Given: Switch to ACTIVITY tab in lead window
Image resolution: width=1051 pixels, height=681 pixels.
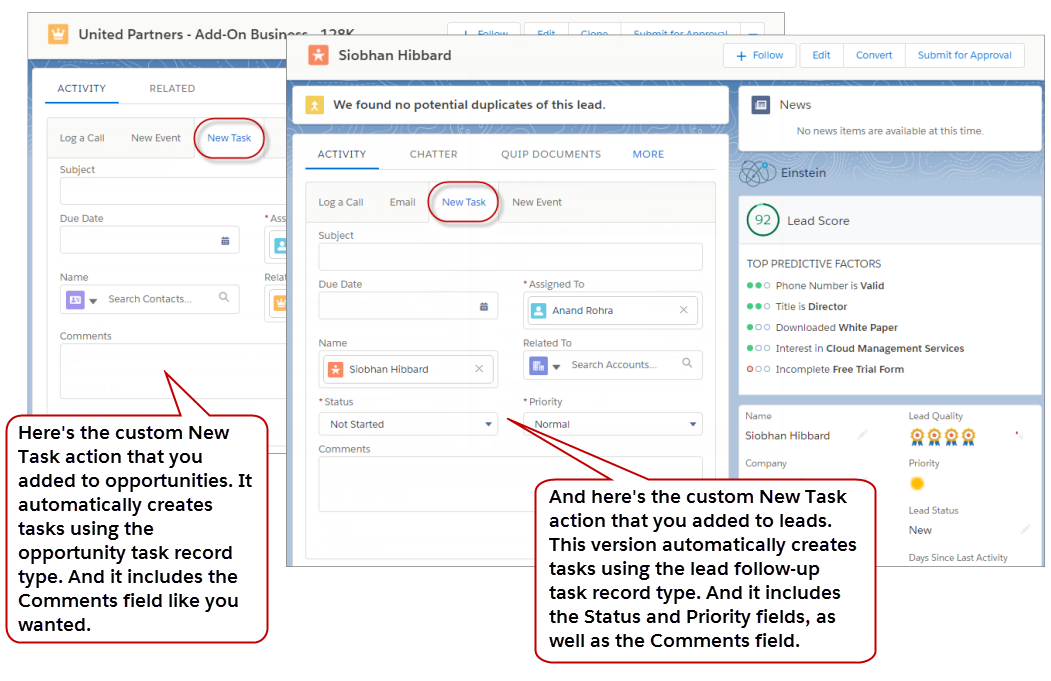Looking at the screenshot, I should point(342,154).
